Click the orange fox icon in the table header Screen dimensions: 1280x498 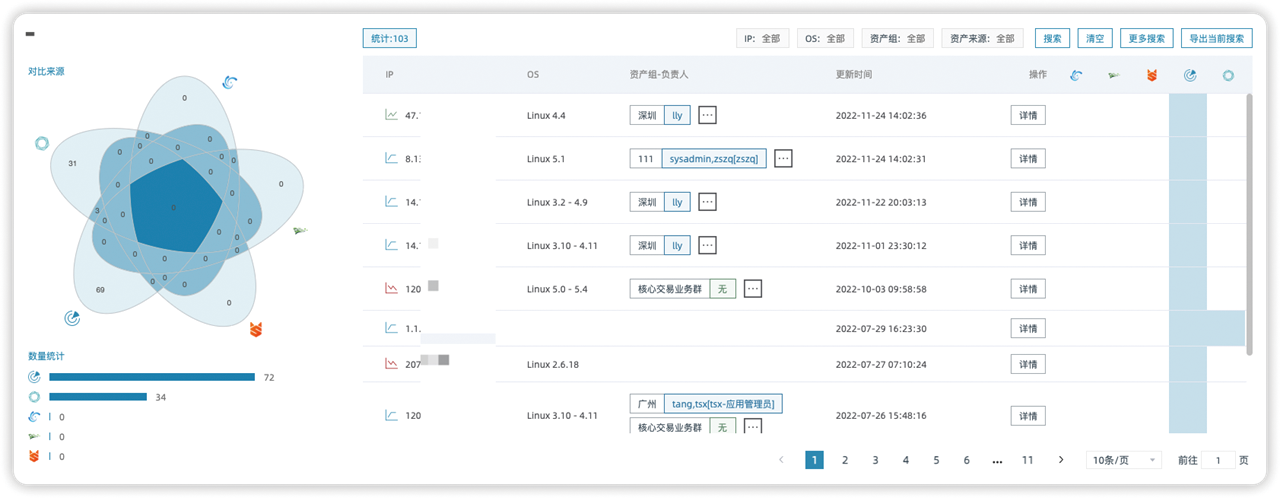pyautogui.click(x=1152, y=75)
